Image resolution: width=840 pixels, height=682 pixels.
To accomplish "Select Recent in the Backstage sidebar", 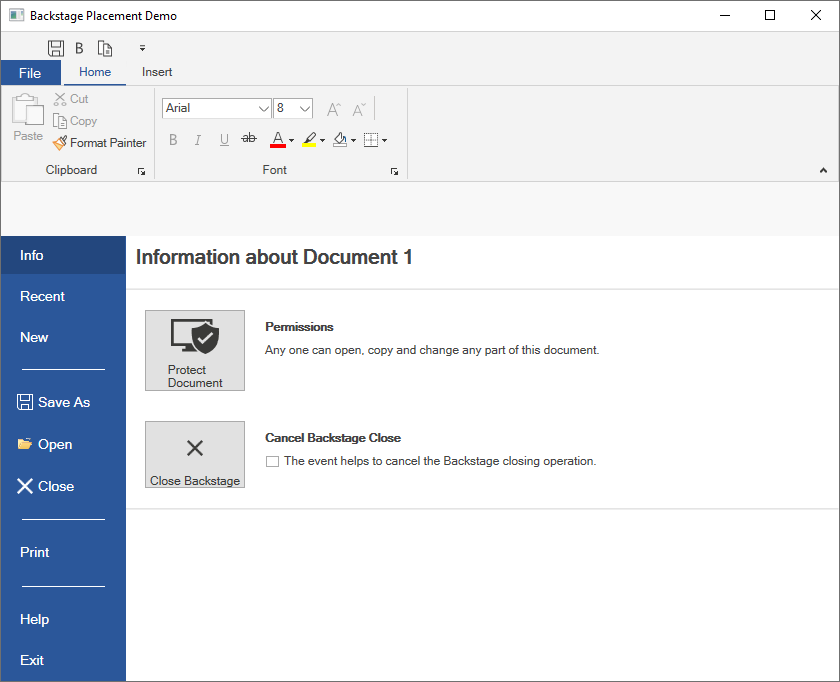I will 42,296.
